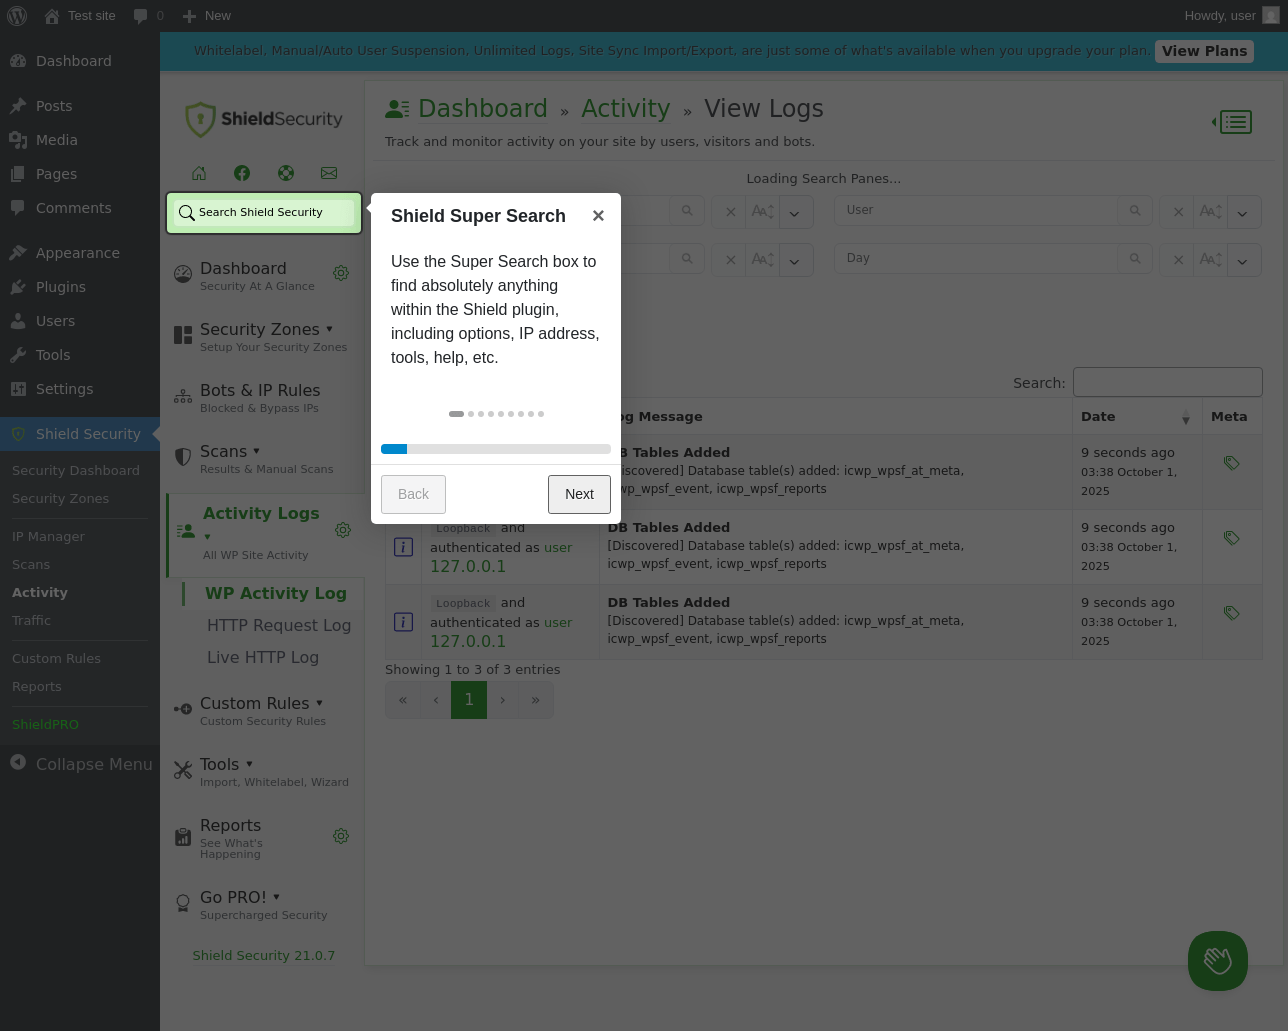This screenshot has height=1031, width=1288.
Task: Open settings gear beside Shield Dashboard item
Action: click(x=341, y=273)
